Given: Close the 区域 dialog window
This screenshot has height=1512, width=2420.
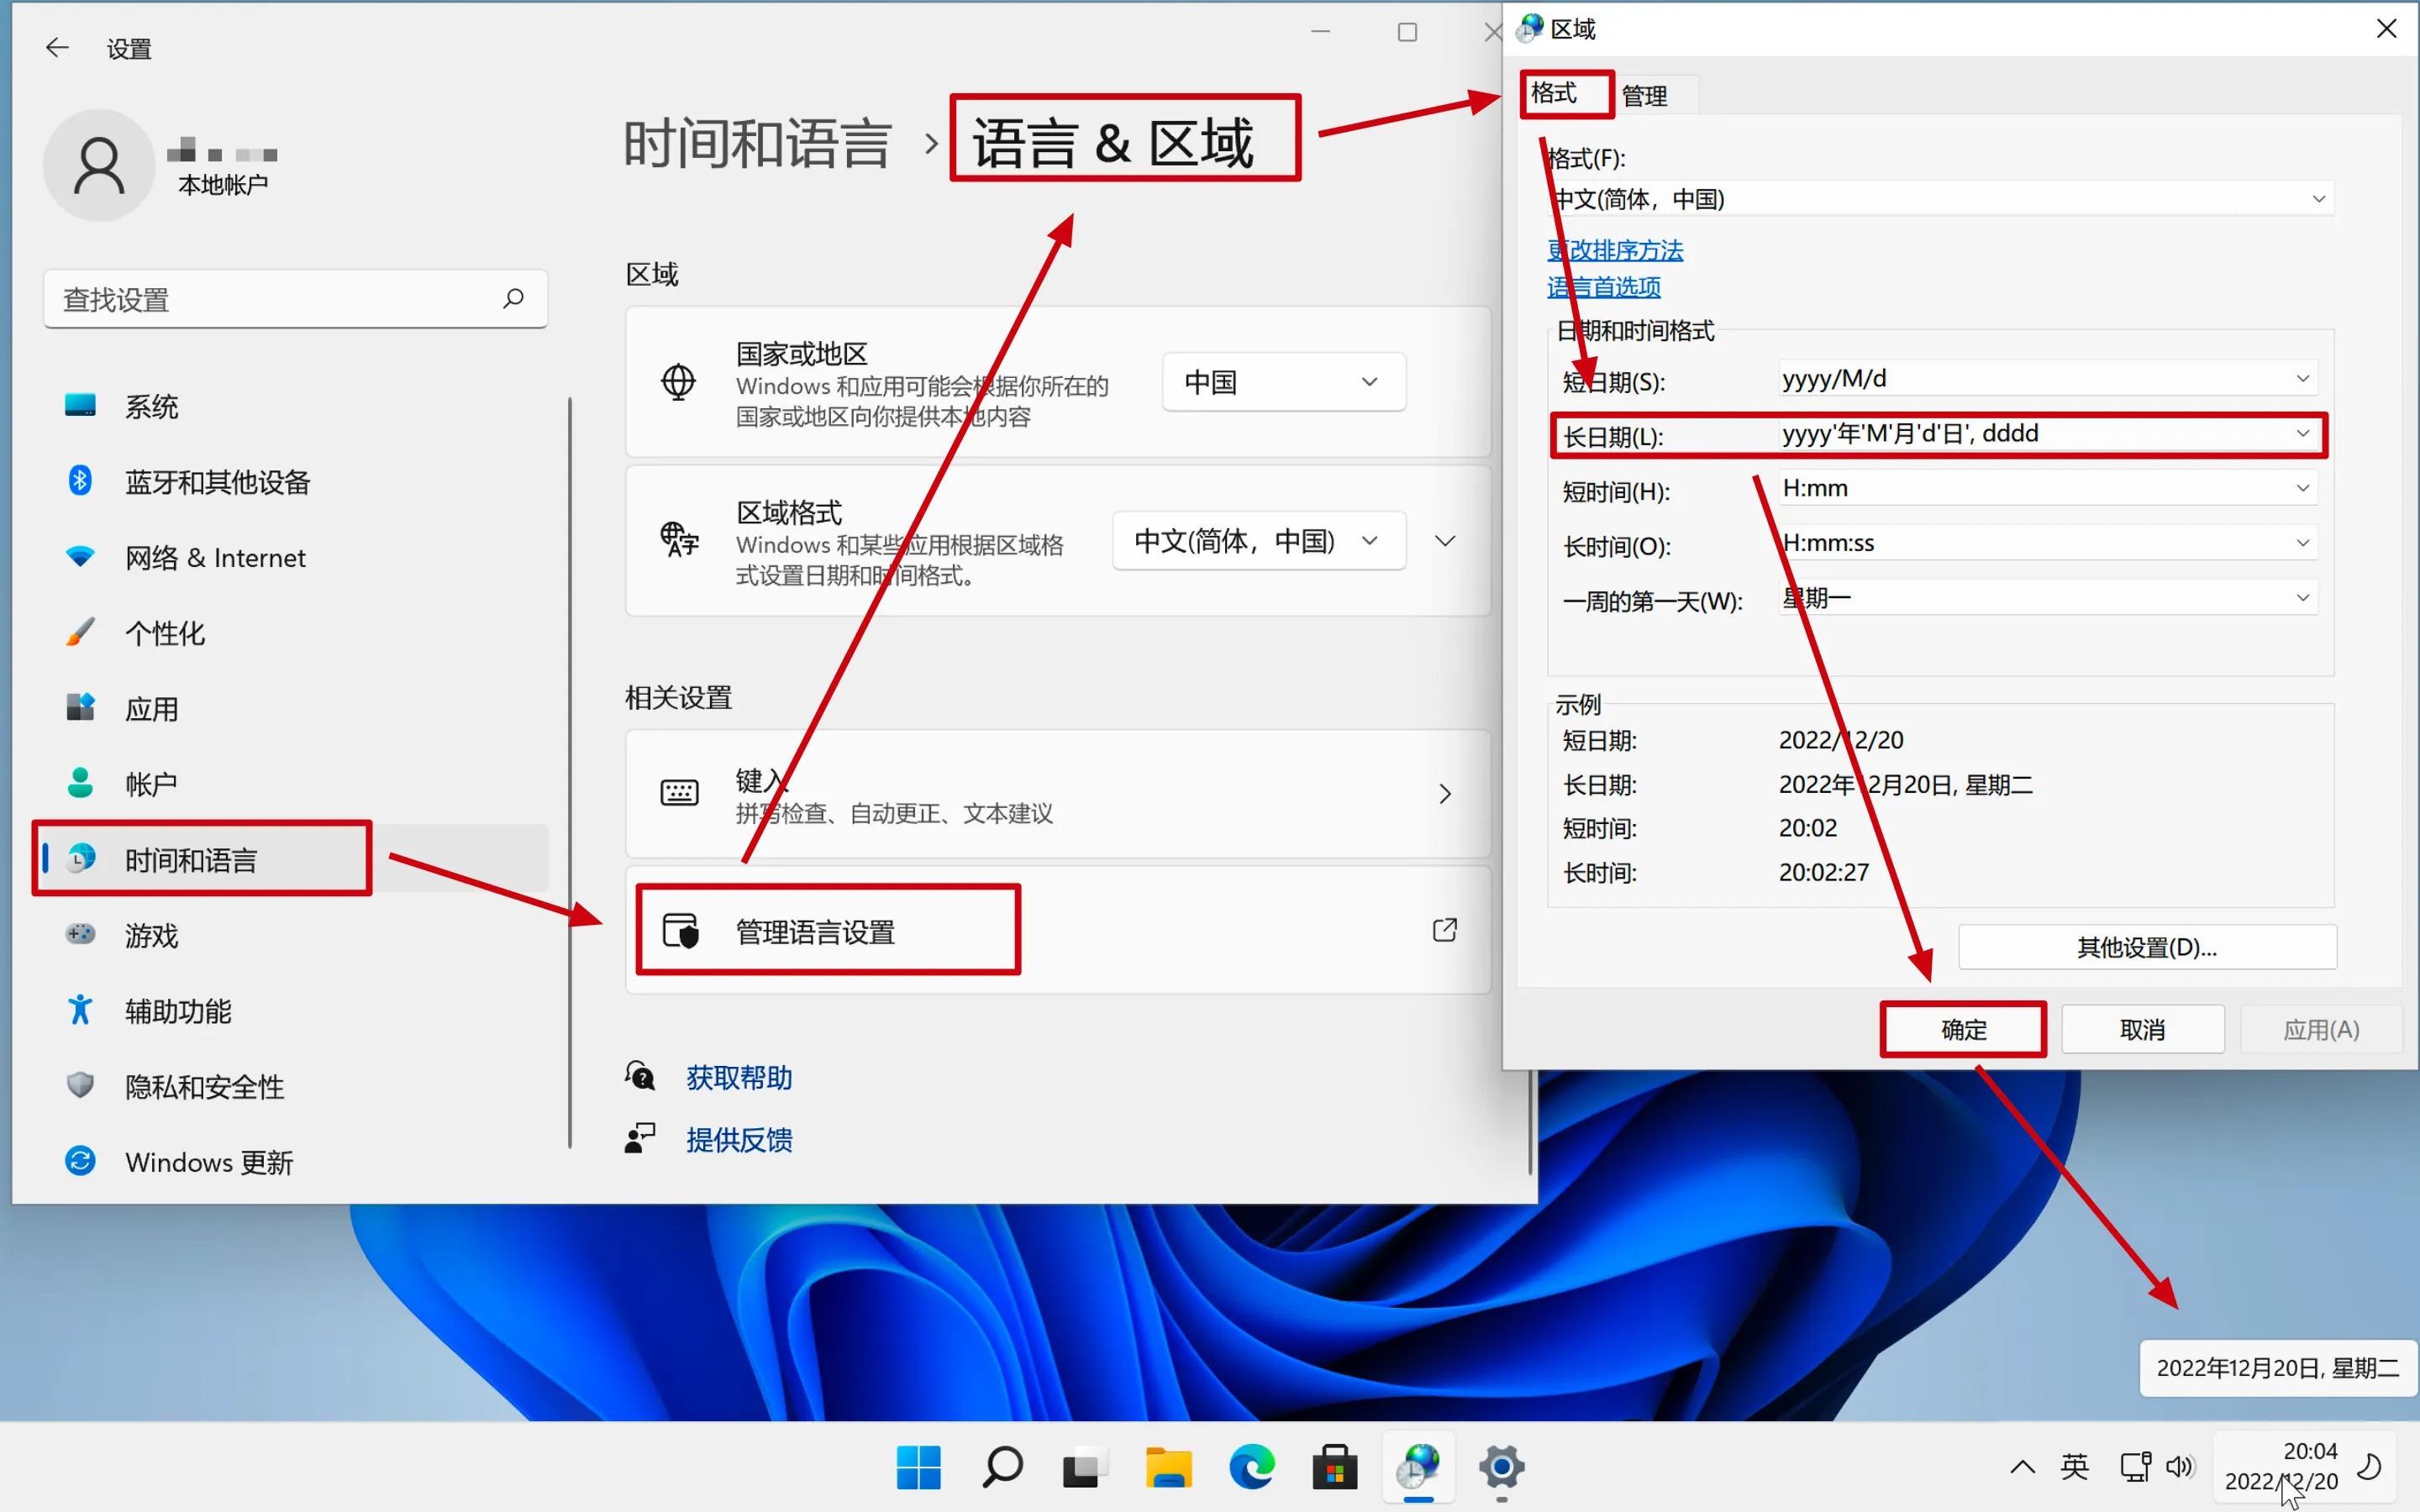Looking at the screenshot, I should click(x=2386, y=28).
